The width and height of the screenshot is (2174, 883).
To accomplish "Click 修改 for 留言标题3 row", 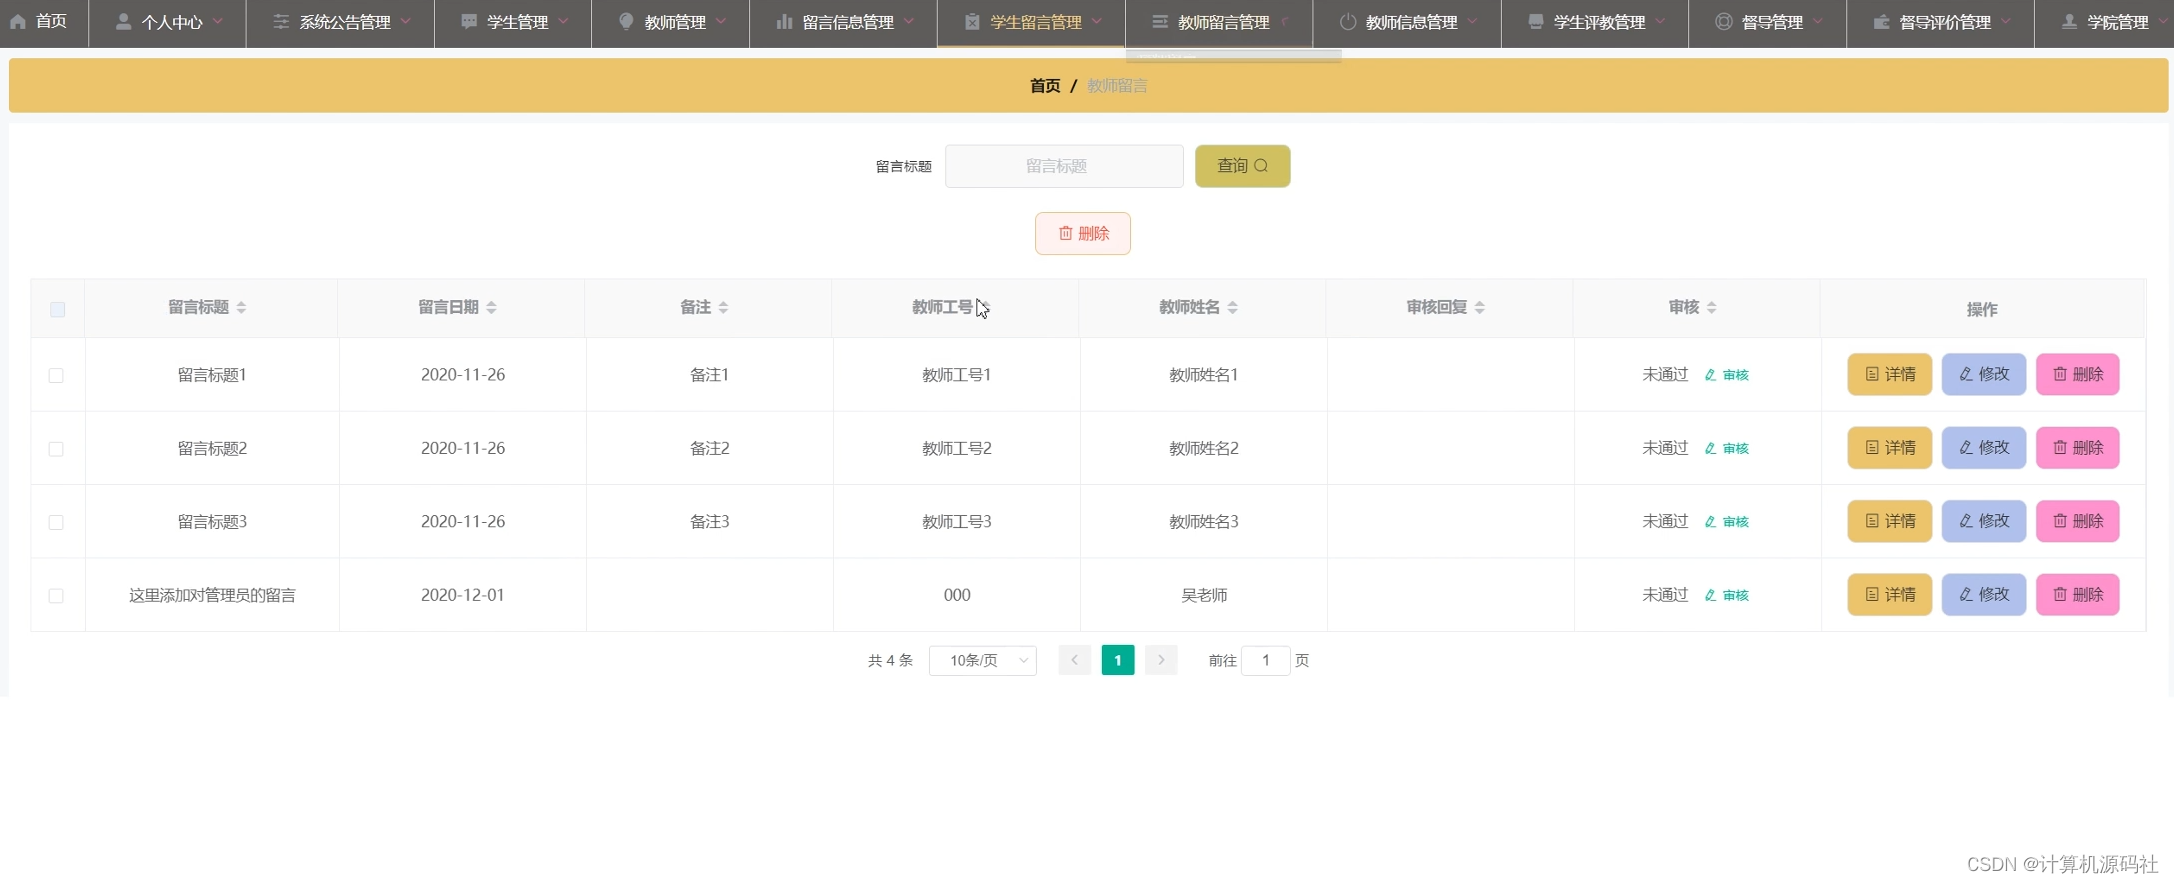I will [x=1984, y=521].
